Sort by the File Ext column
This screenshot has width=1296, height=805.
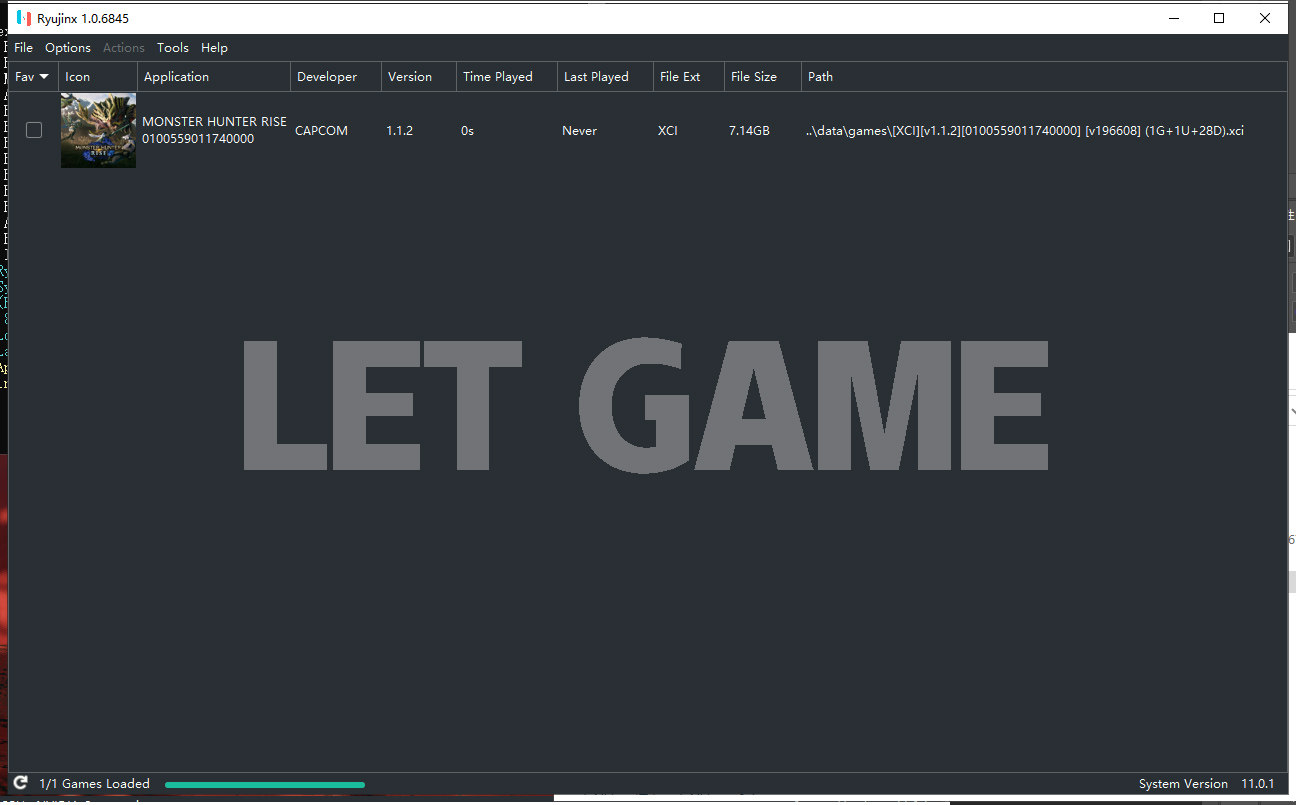point(680,77)
